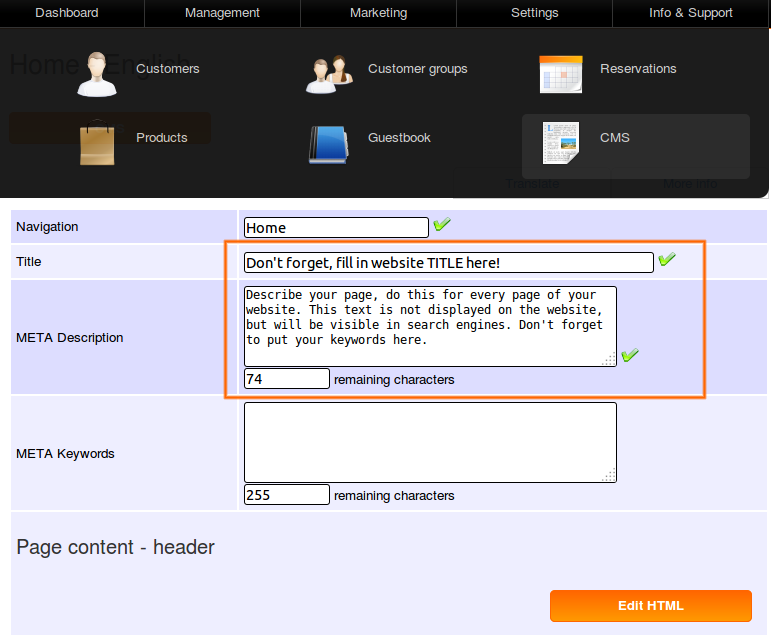The width and height of the screenshot is (771, 635).
Task: Click the Reservations calendar icon
Action: tap(560, 73)
